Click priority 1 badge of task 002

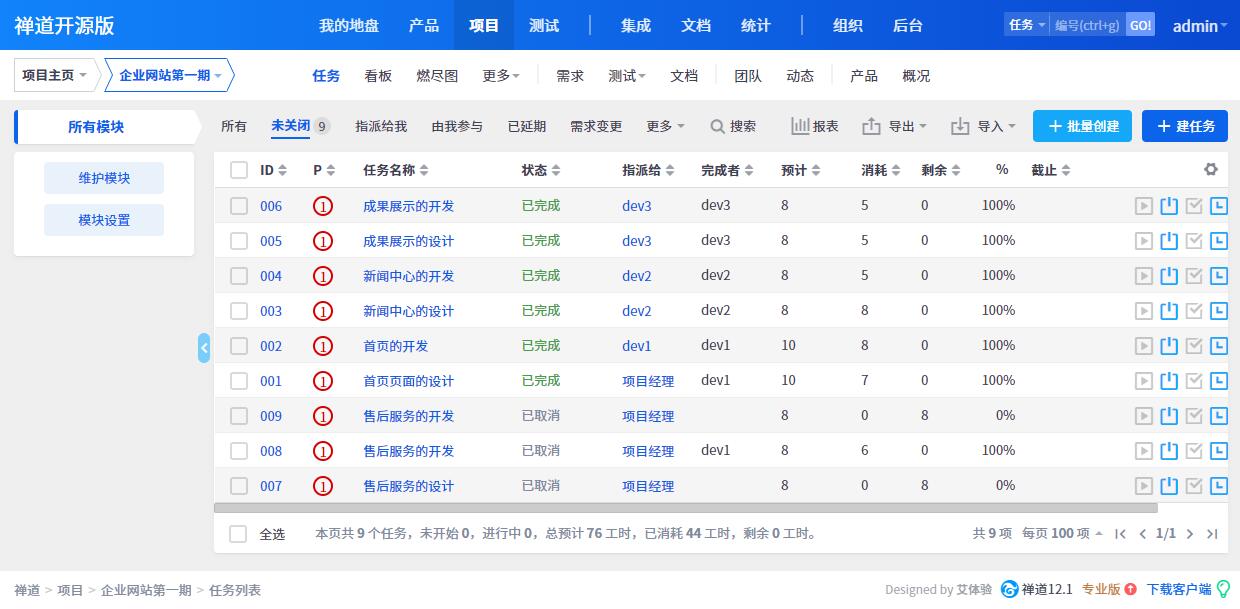(x=322, y=346)
